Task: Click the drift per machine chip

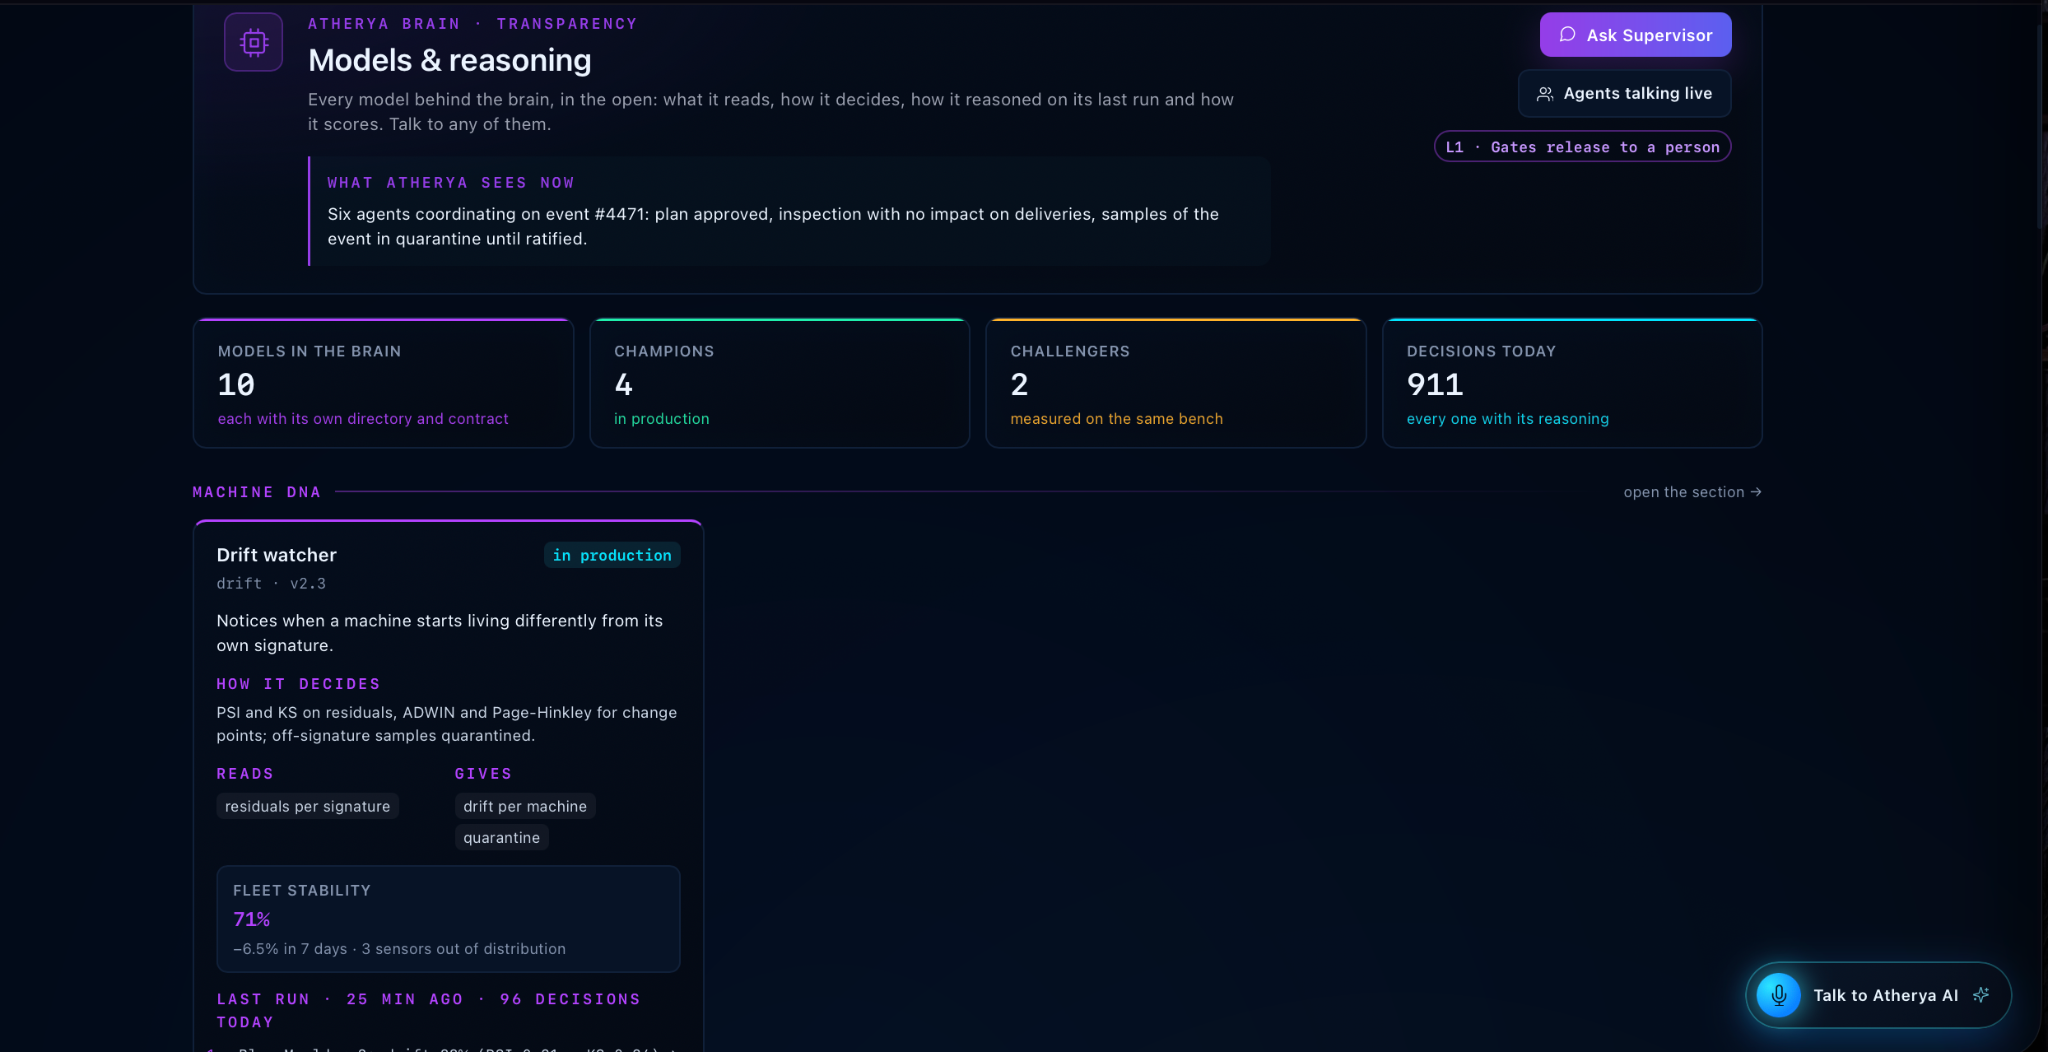Action: tap(525, 806)
